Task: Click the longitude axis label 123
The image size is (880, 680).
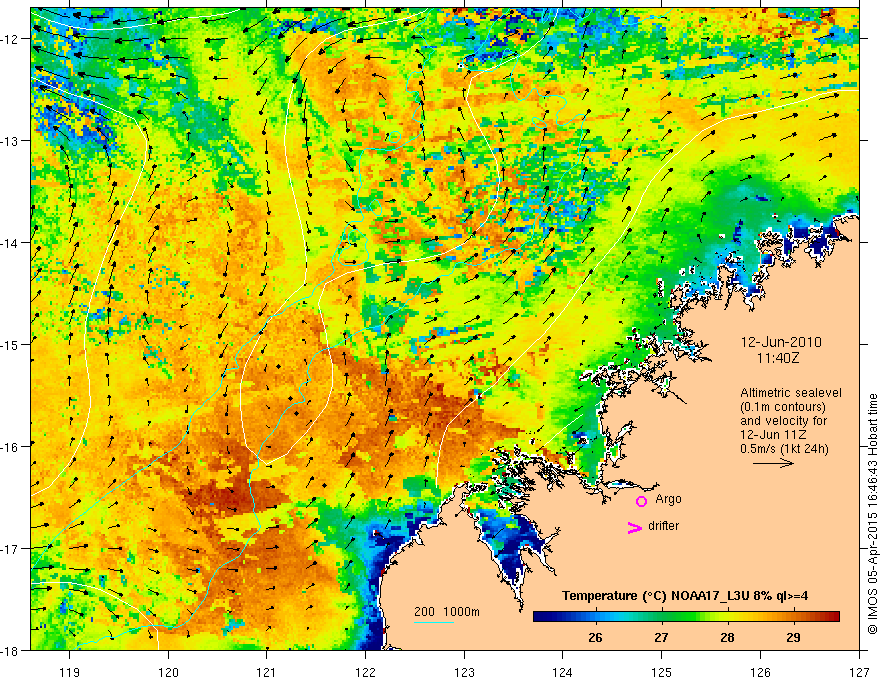Action: click(464, 672)
